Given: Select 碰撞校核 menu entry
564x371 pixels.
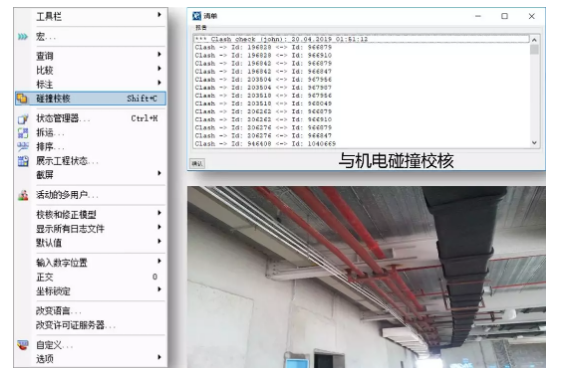Looking at the screenshot, I should [x=90, y=98].
